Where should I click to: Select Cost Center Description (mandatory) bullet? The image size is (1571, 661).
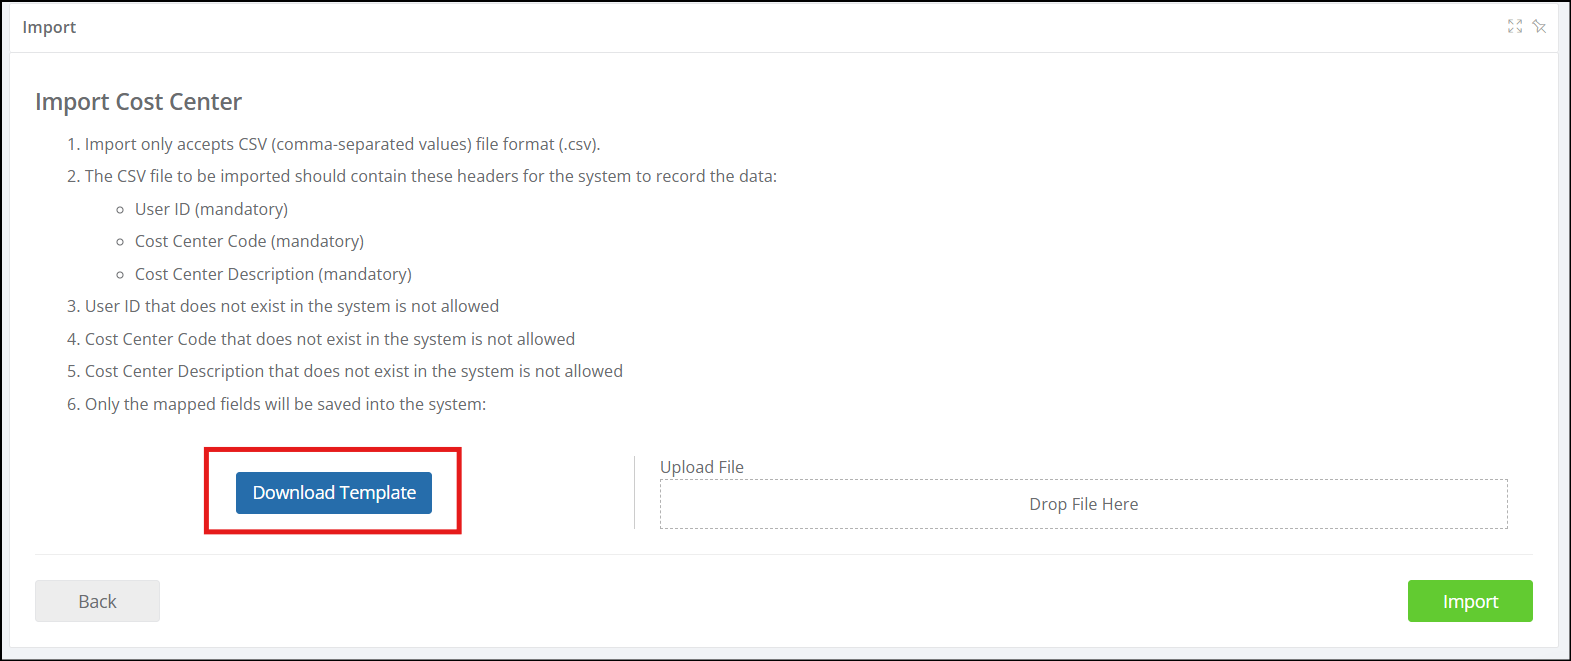coord(273,274)
